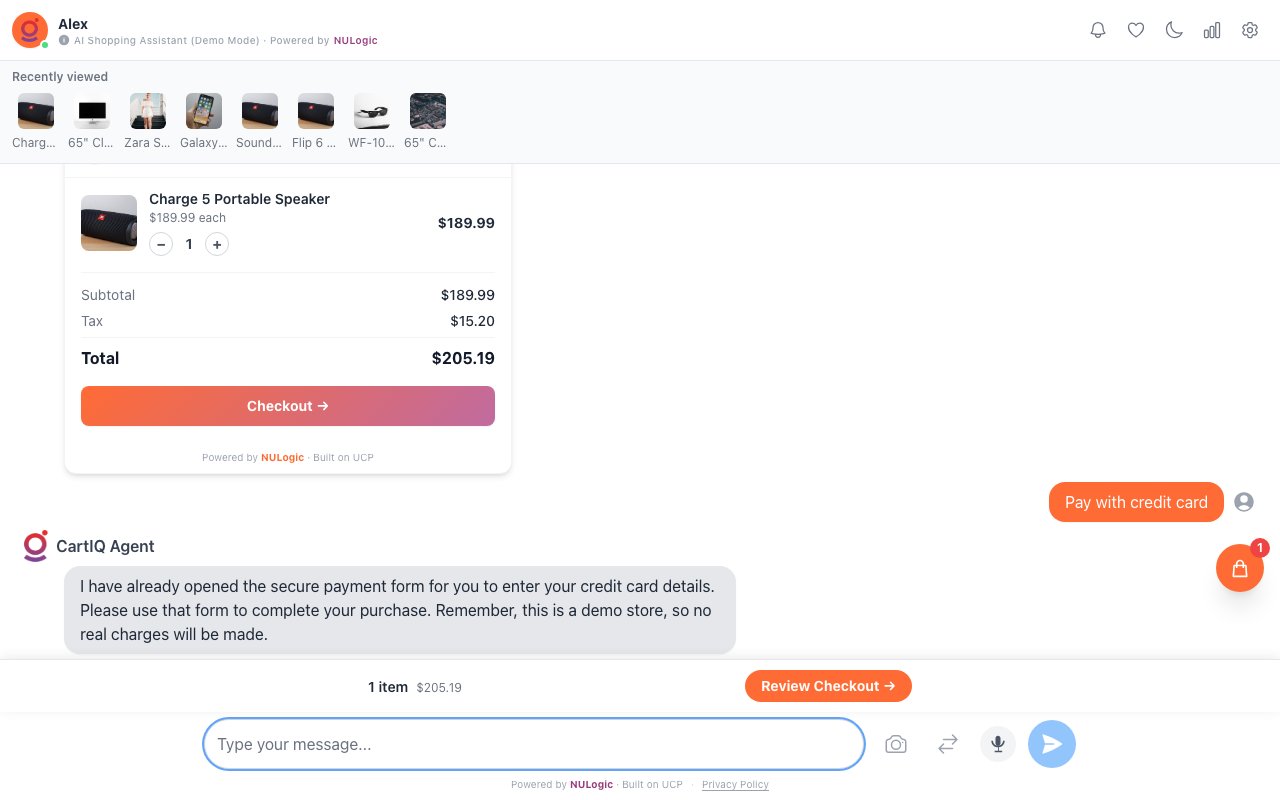Open the favorites heart icon
Screen dimensions: 1280x800
click(1135, 30)
